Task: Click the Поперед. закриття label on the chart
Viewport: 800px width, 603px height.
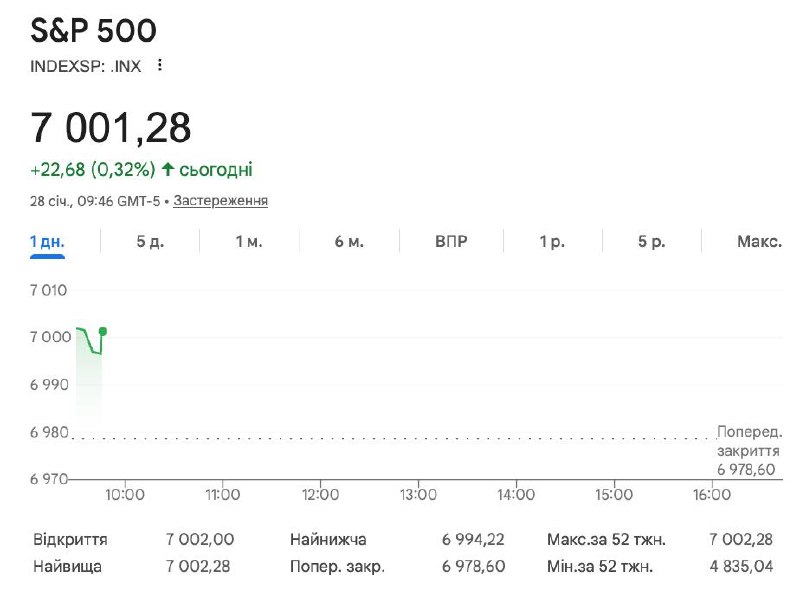Action: 749,441
